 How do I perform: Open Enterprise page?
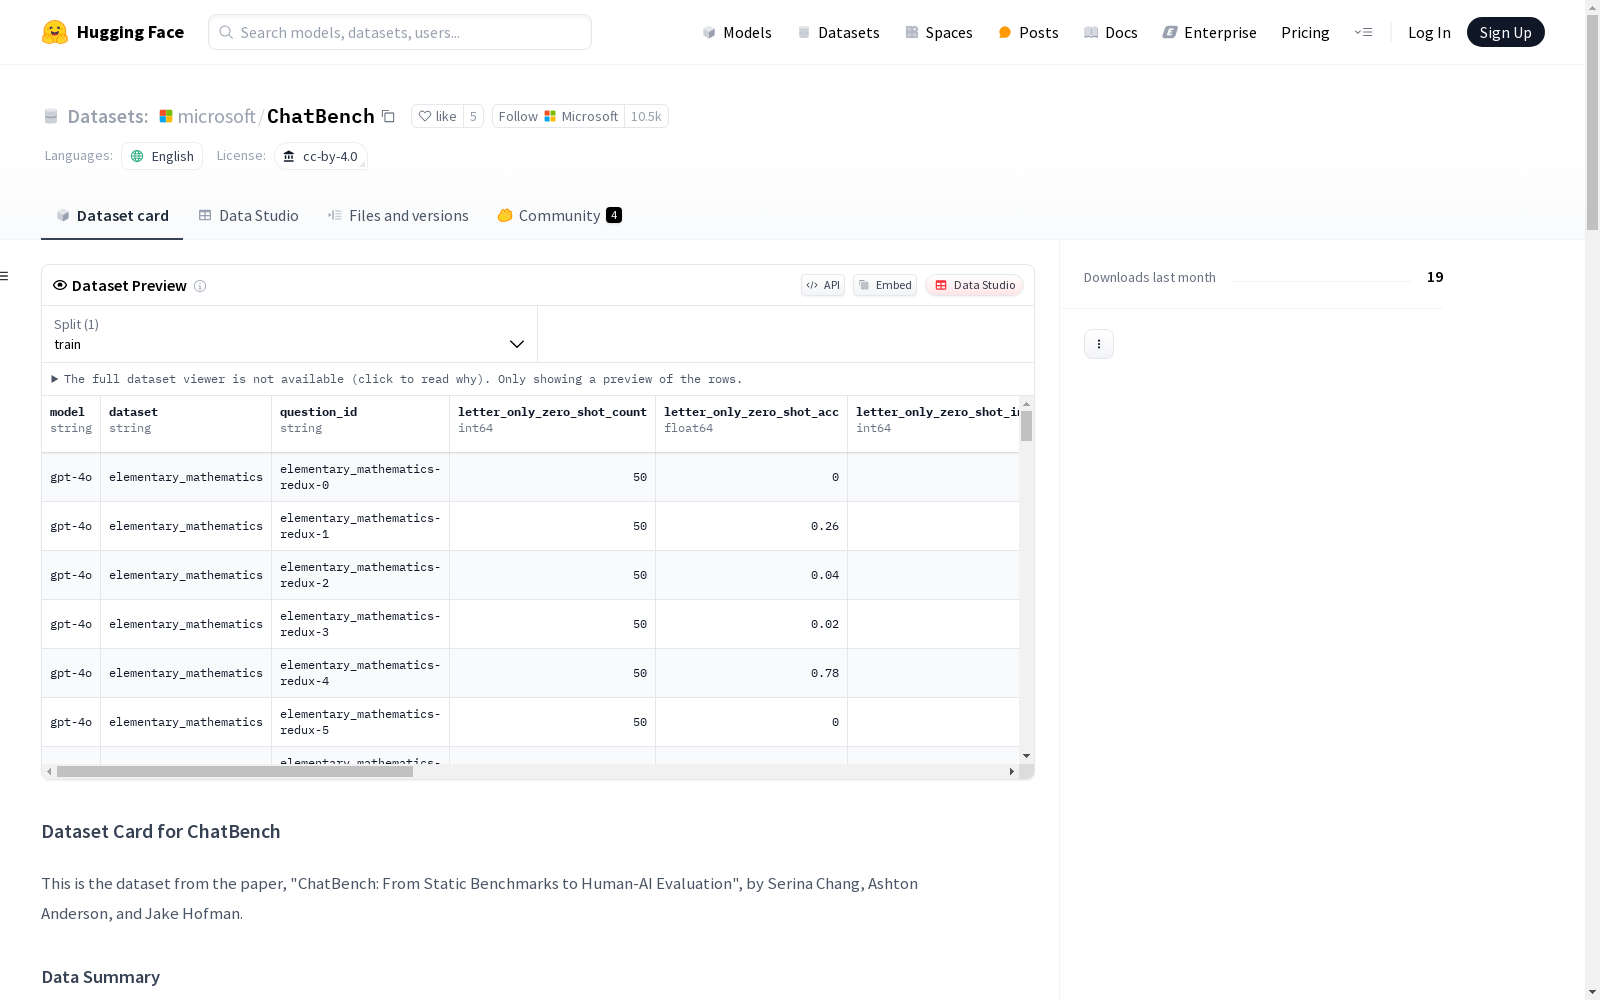(1209, 32)
